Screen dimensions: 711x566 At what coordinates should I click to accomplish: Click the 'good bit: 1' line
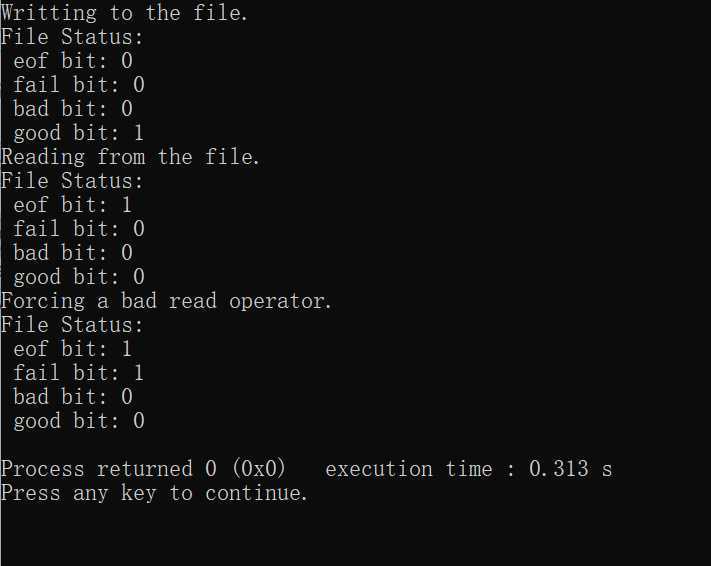[x=79, y=133]
